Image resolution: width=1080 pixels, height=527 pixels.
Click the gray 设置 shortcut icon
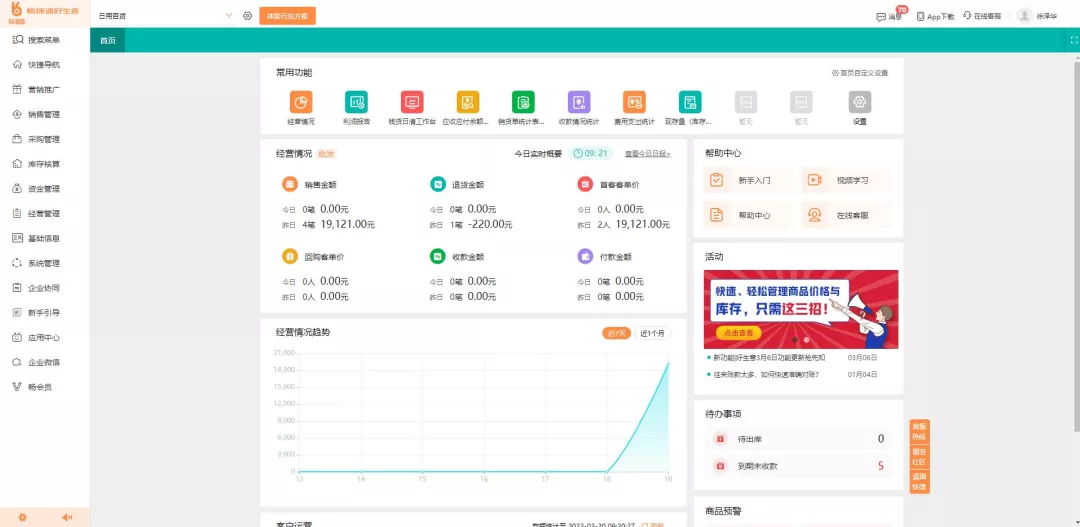[860, 102]
